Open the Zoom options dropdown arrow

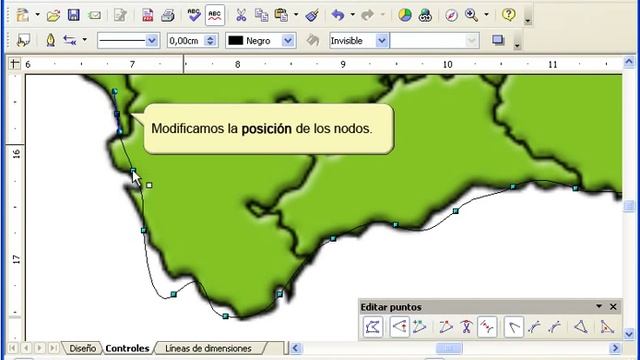coord(487,15)
